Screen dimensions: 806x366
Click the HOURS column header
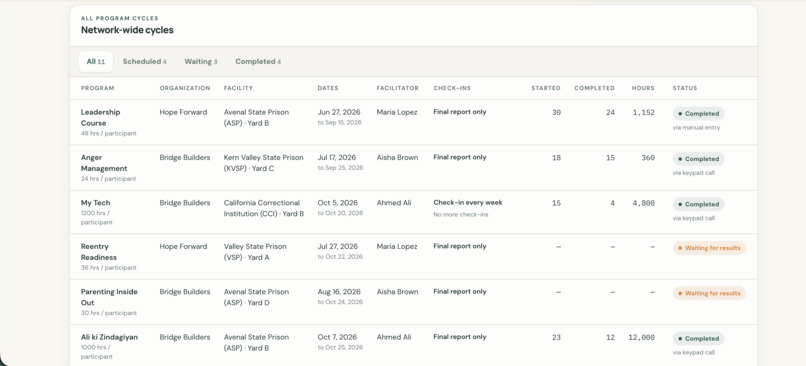pos(643,88)
